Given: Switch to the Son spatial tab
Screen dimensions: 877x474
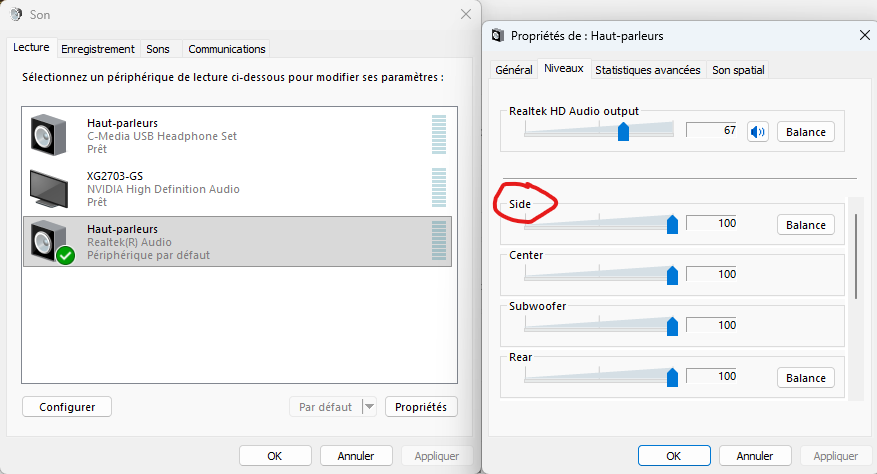Looking at the screenshot, I should [x=738, y=70].
